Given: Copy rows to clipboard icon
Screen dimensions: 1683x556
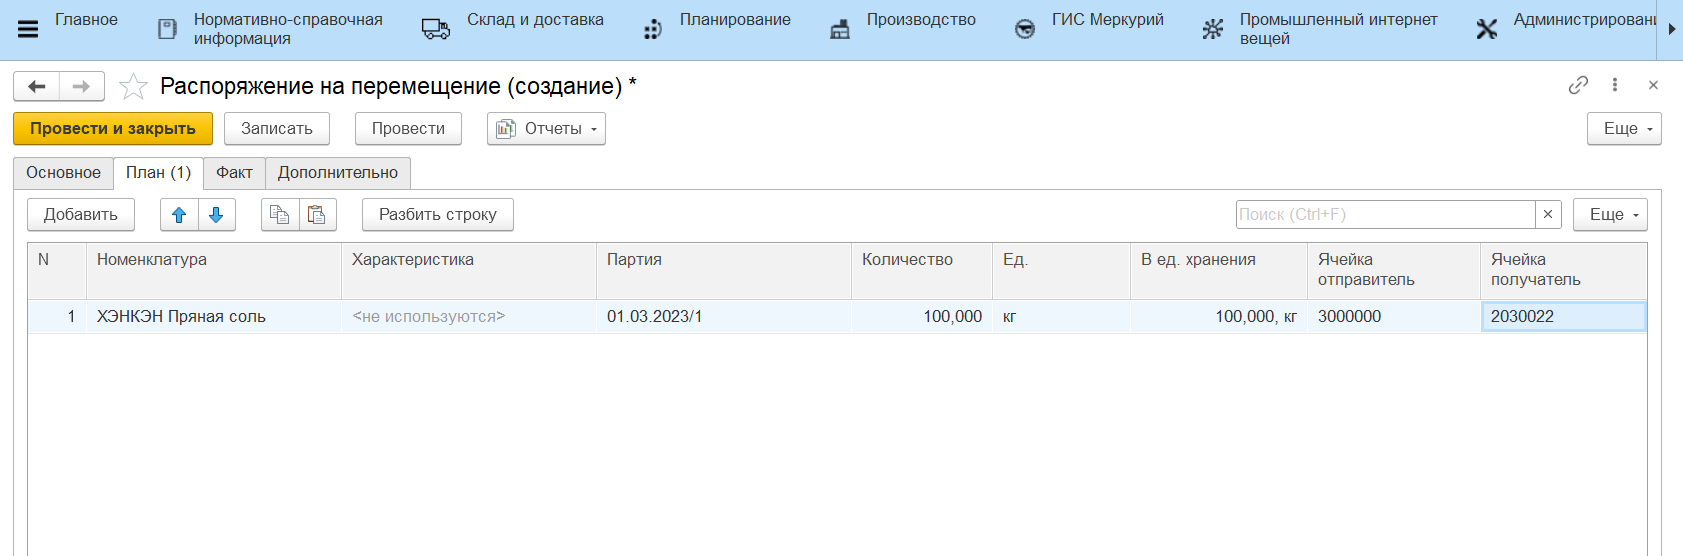Looking at the screenshot, I should 280,215.
